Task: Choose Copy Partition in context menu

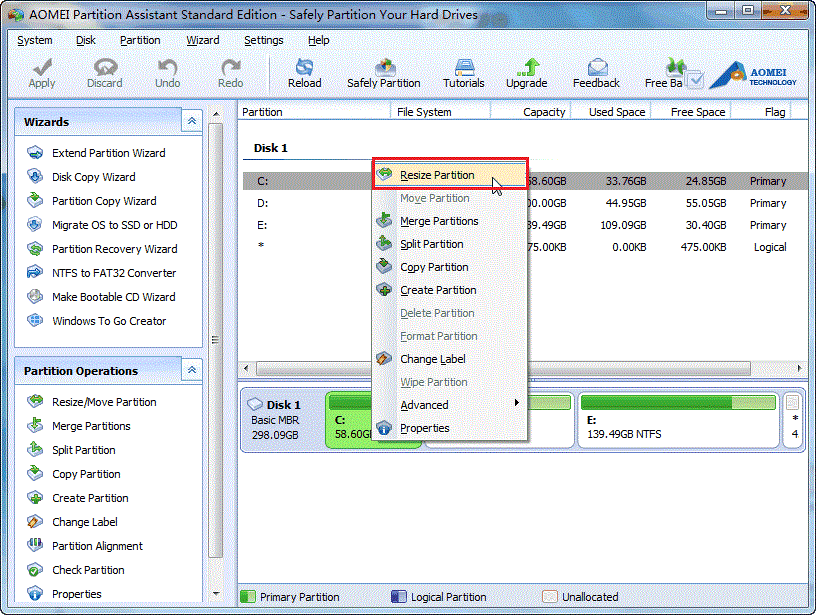Action: [x=450, y=267]
